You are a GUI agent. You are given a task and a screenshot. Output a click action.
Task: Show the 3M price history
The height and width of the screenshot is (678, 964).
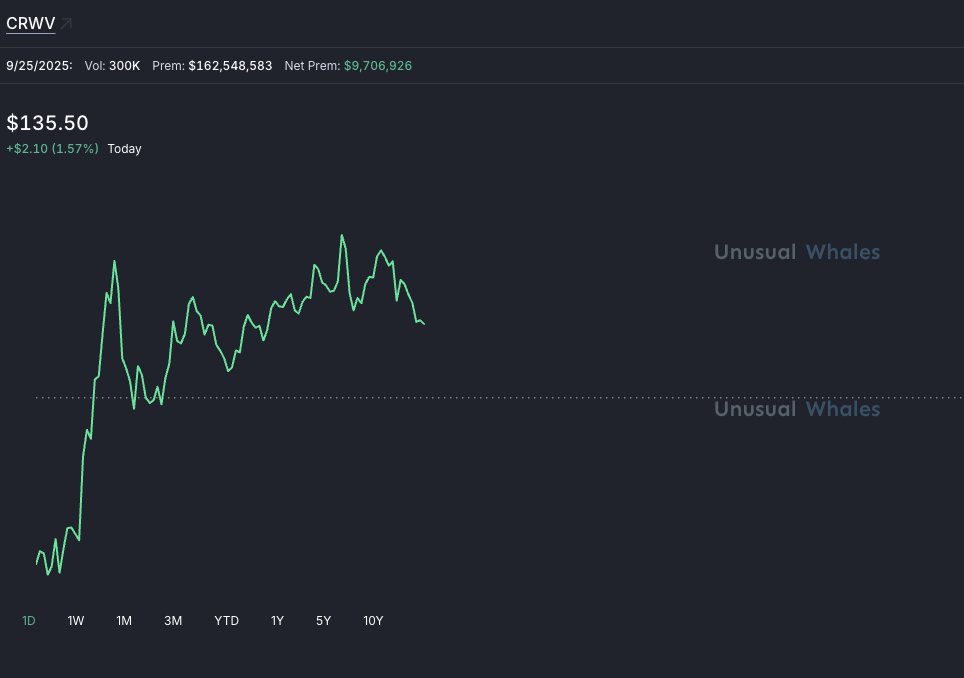tap(173, 621)
